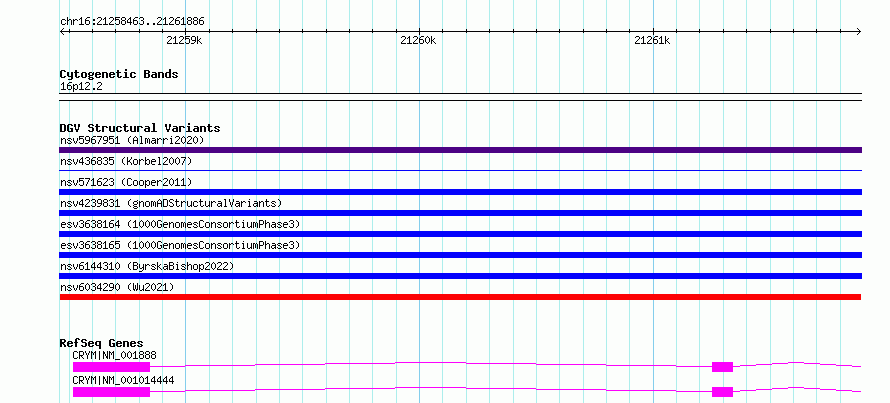Viewport: 890px width, 403px height.
Task: Click the small exon of CRYM|NM_001888
Action: (x=723, y=367)
